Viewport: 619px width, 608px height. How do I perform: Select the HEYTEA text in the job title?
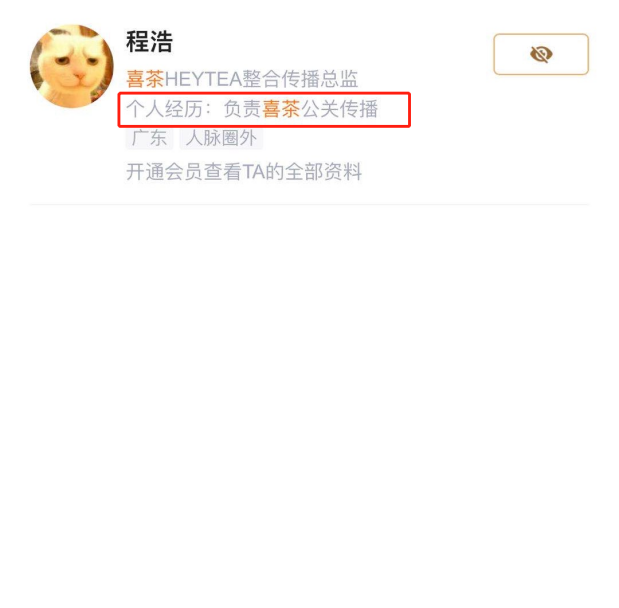coord(203,79)
